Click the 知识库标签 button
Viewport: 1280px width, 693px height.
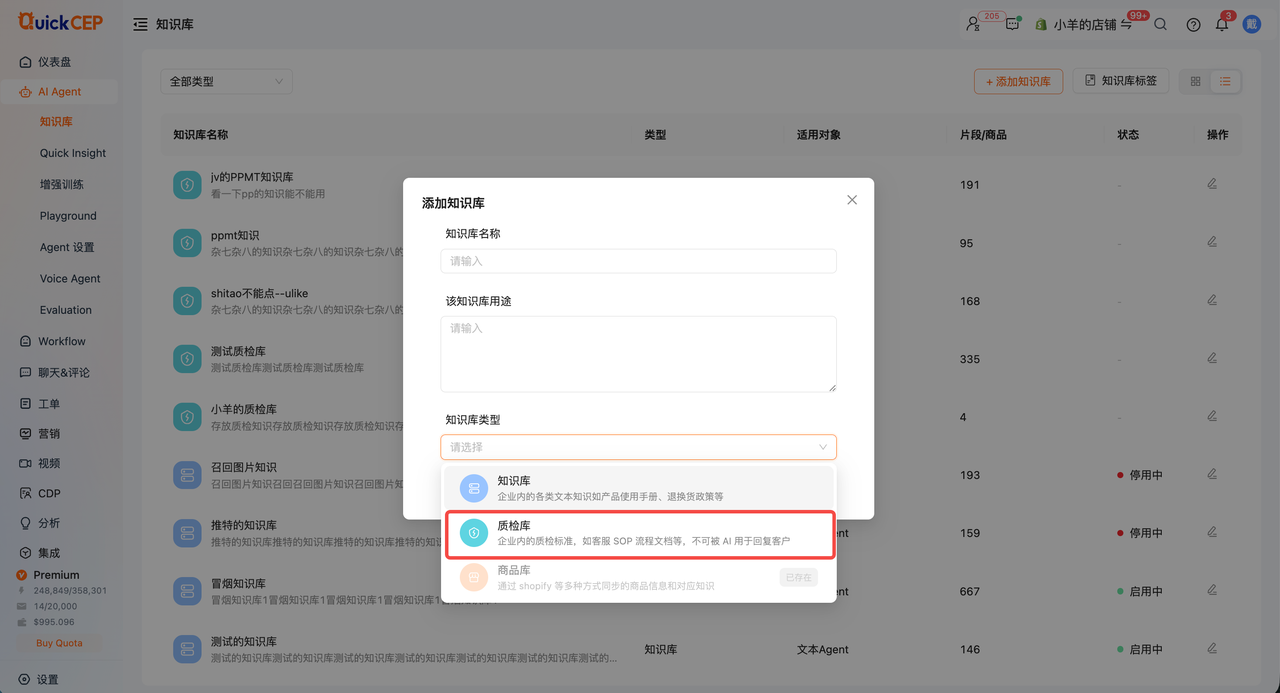[x=1121, y=81]
